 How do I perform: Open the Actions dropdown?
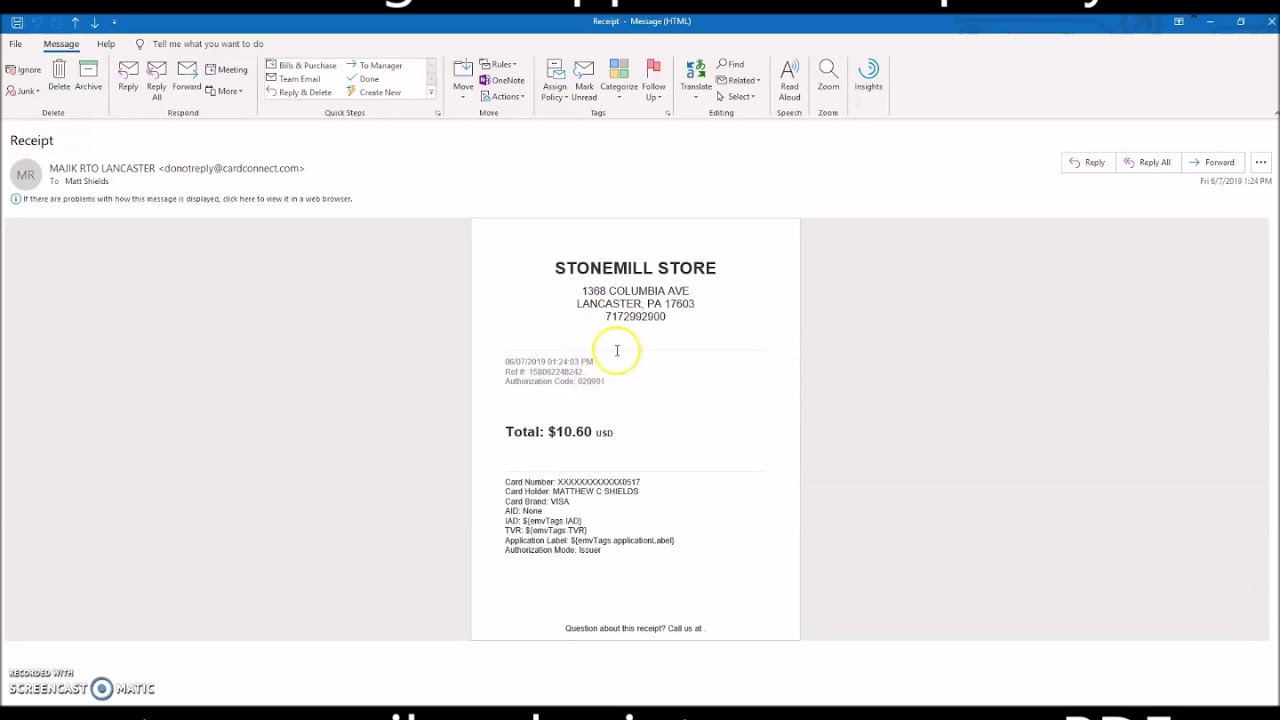502,97
